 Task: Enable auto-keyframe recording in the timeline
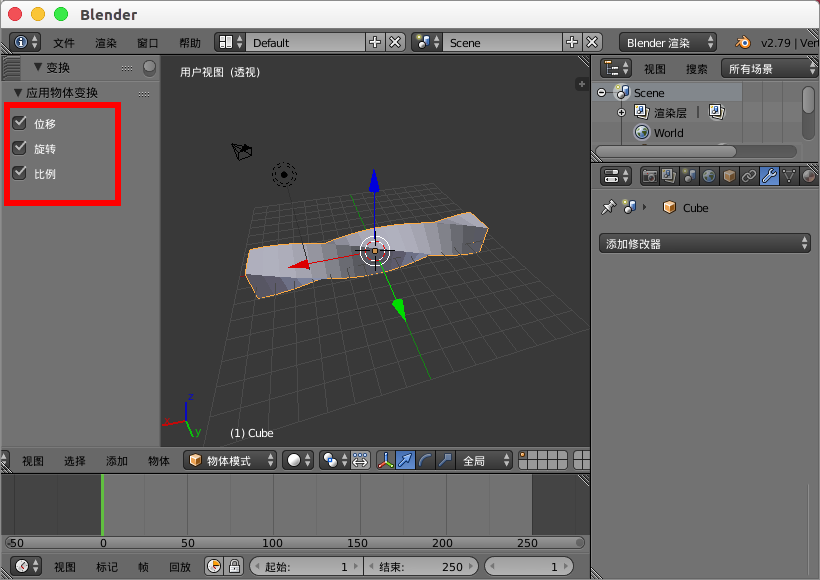212,566
